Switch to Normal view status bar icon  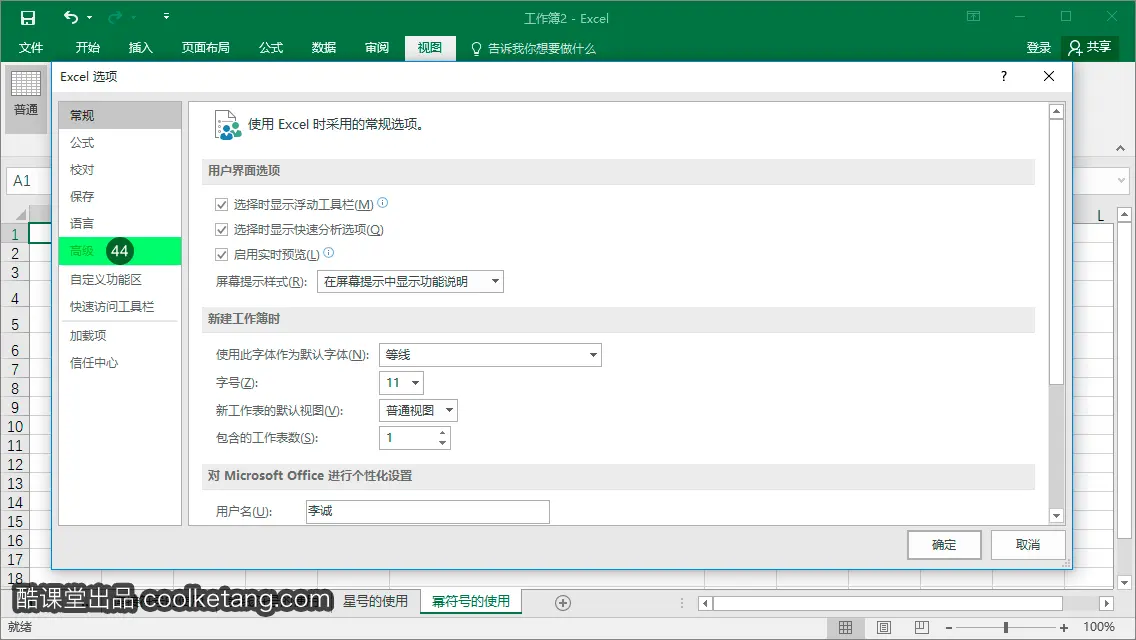(x=845, y=628)
